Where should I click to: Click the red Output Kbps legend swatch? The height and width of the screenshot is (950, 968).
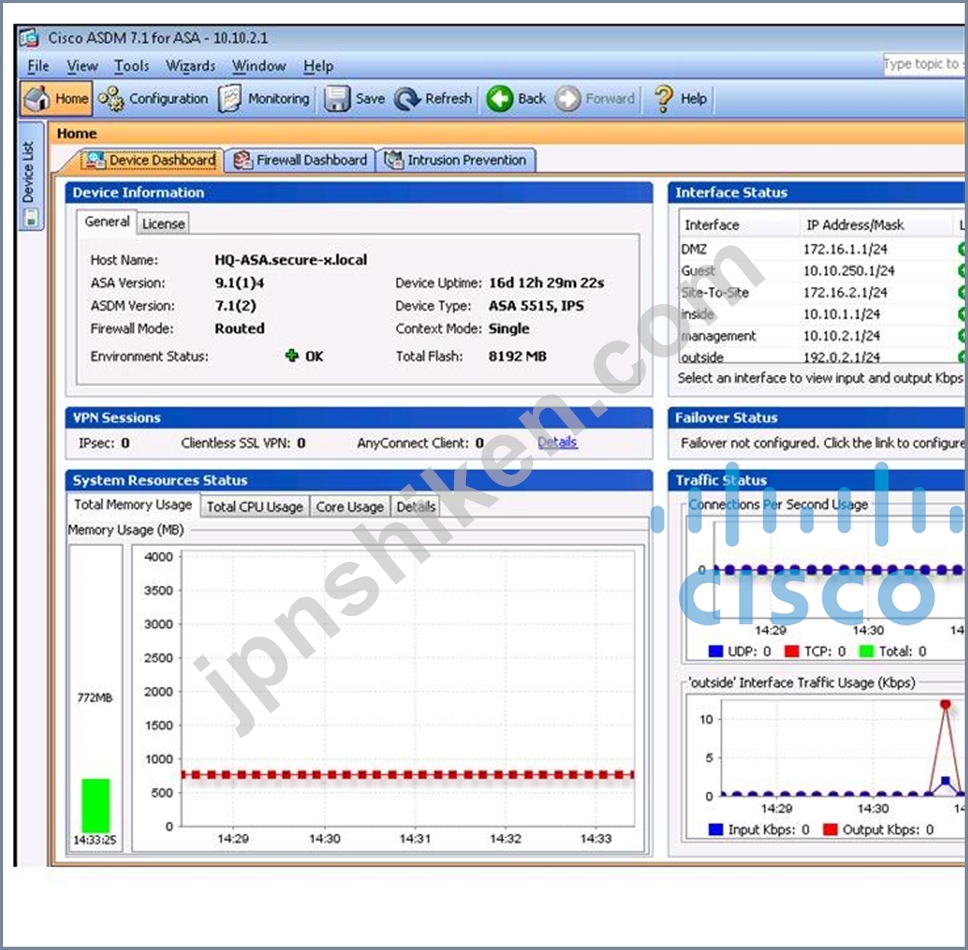click(830, 829)
